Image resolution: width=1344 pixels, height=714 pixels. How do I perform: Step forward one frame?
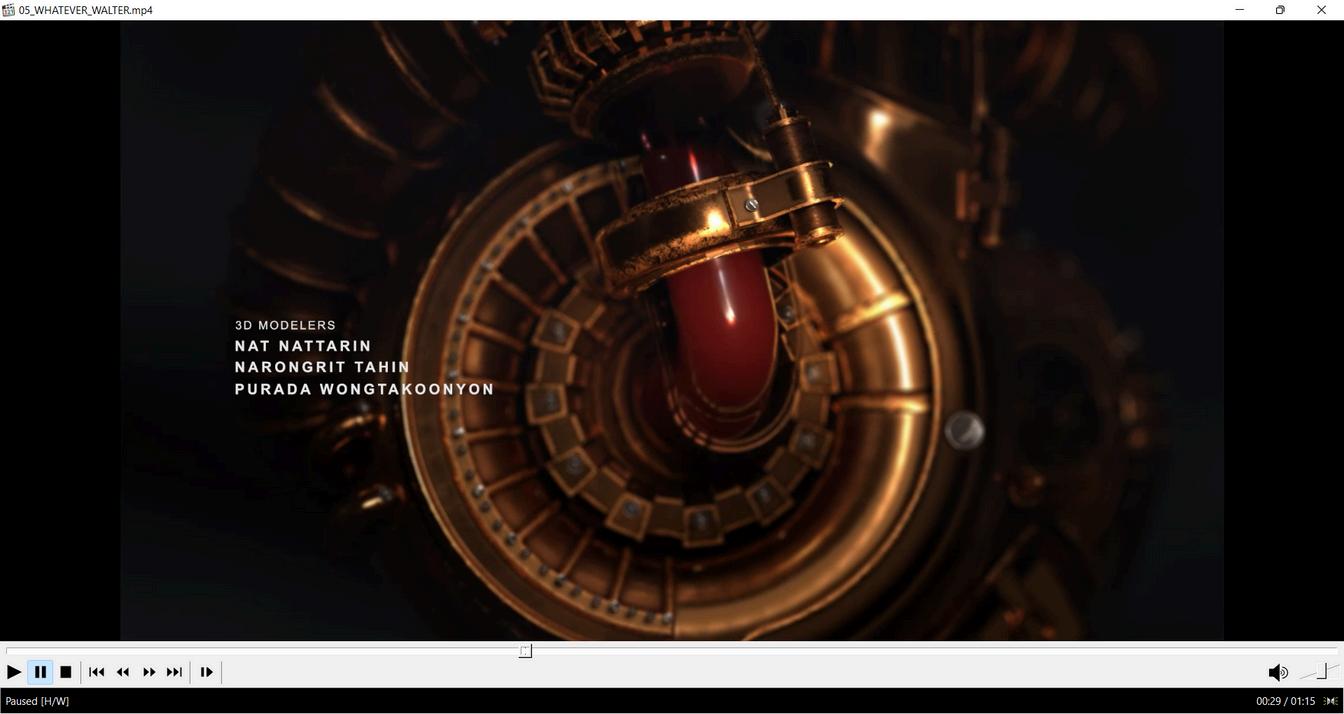(x=207, y=672)
